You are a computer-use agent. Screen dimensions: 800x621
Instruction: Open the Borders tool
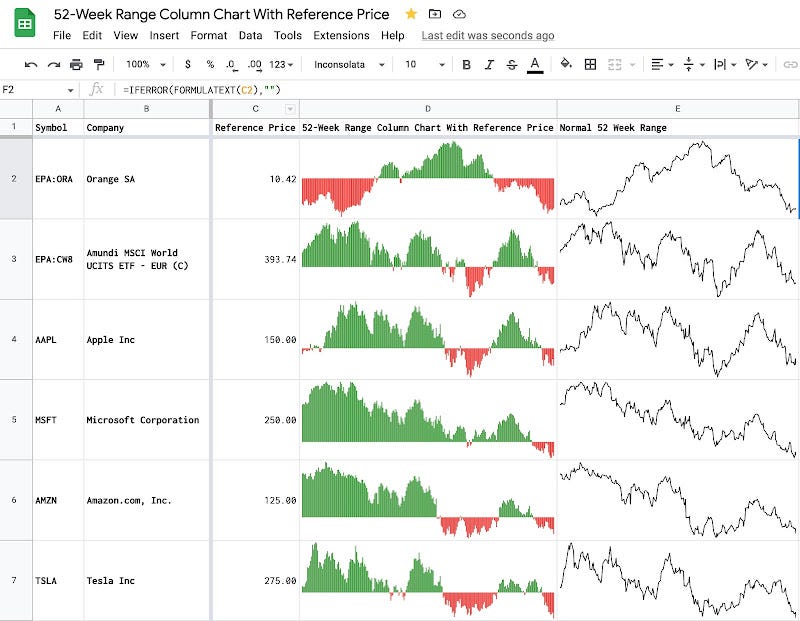click(x=591, y=63)
